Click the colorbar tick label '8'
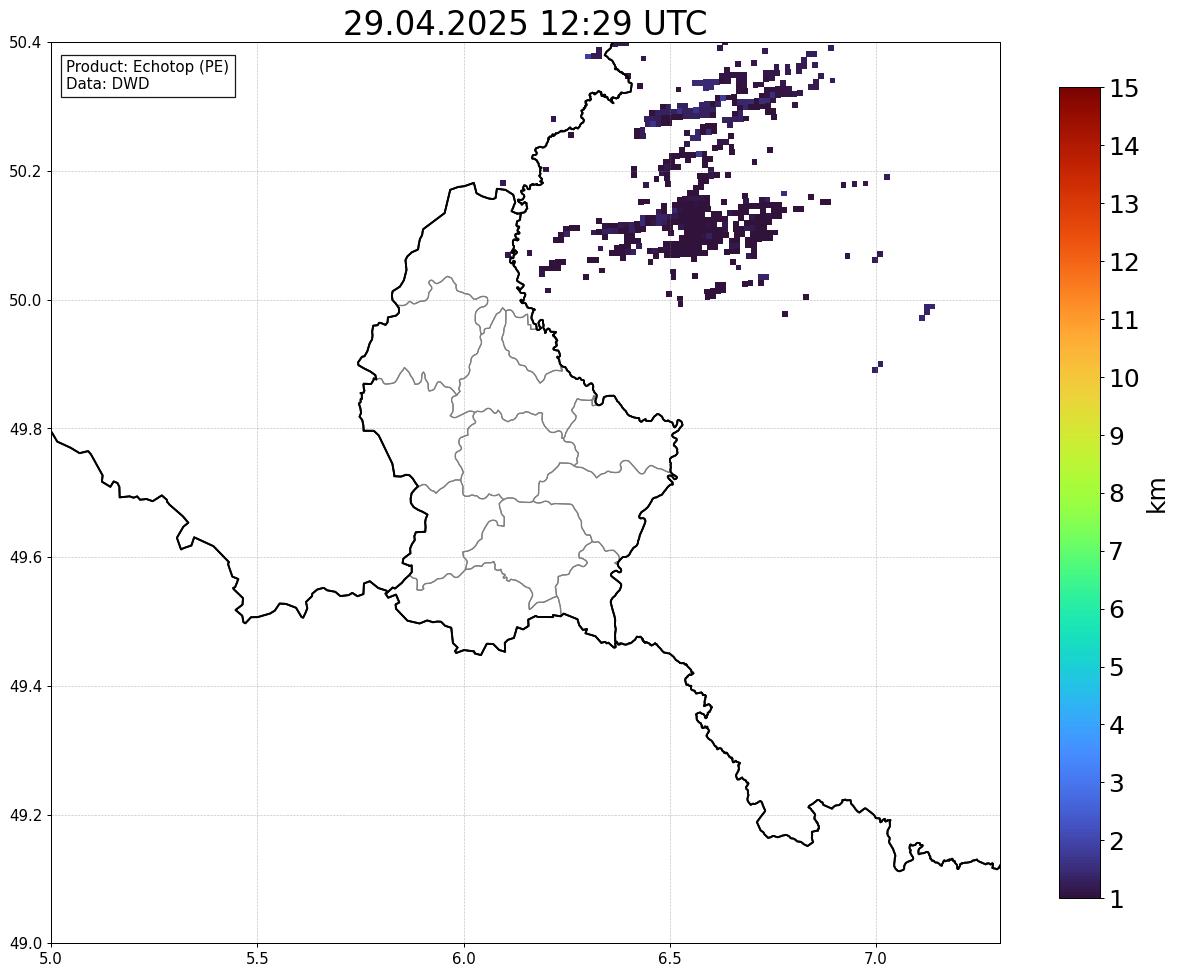 tap(1116, 494)
